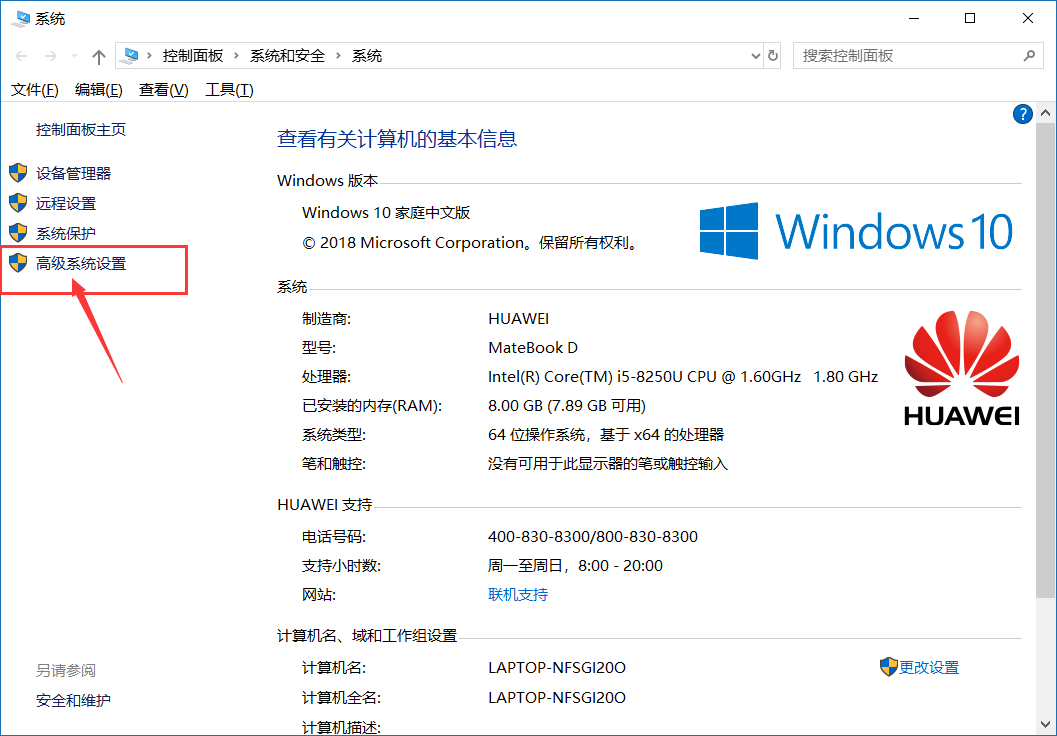1057x736 pixels.
Task: Maximize the 系统 window
Action: pyautogui.click(x=969, y=18)
